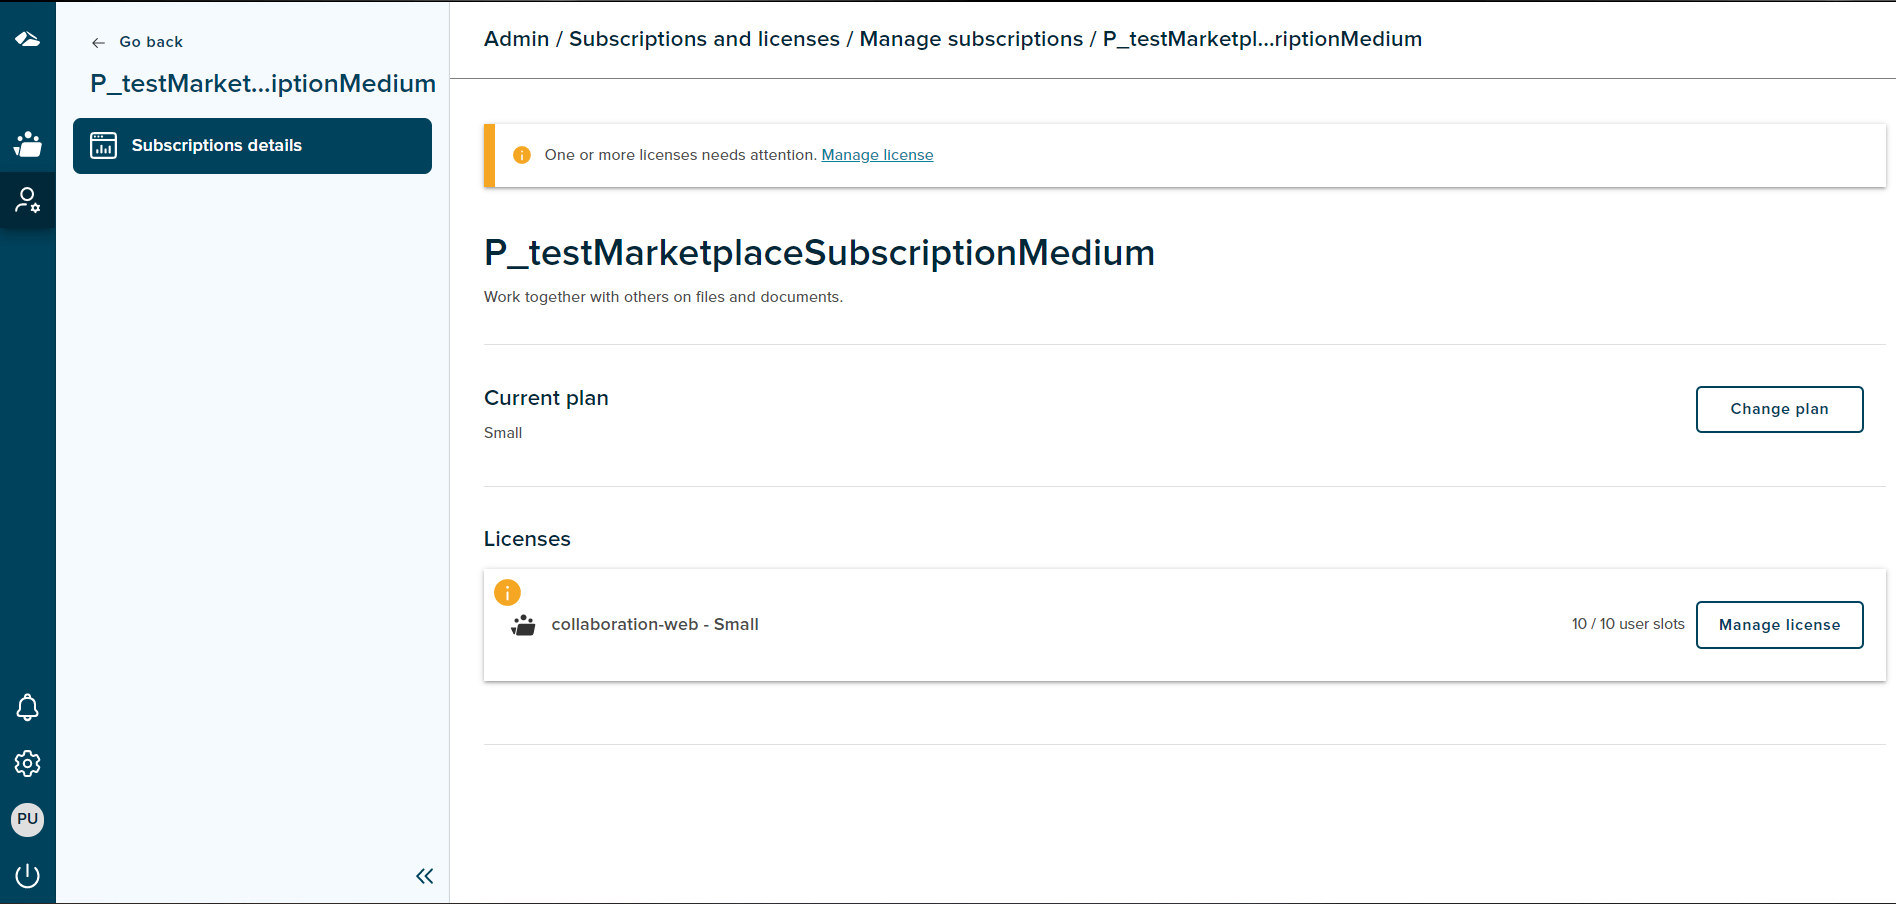This screenshot has width=1896, height=904.
Task: Open the collaboration app from the sidebar
Action: (x=27, y=145)
